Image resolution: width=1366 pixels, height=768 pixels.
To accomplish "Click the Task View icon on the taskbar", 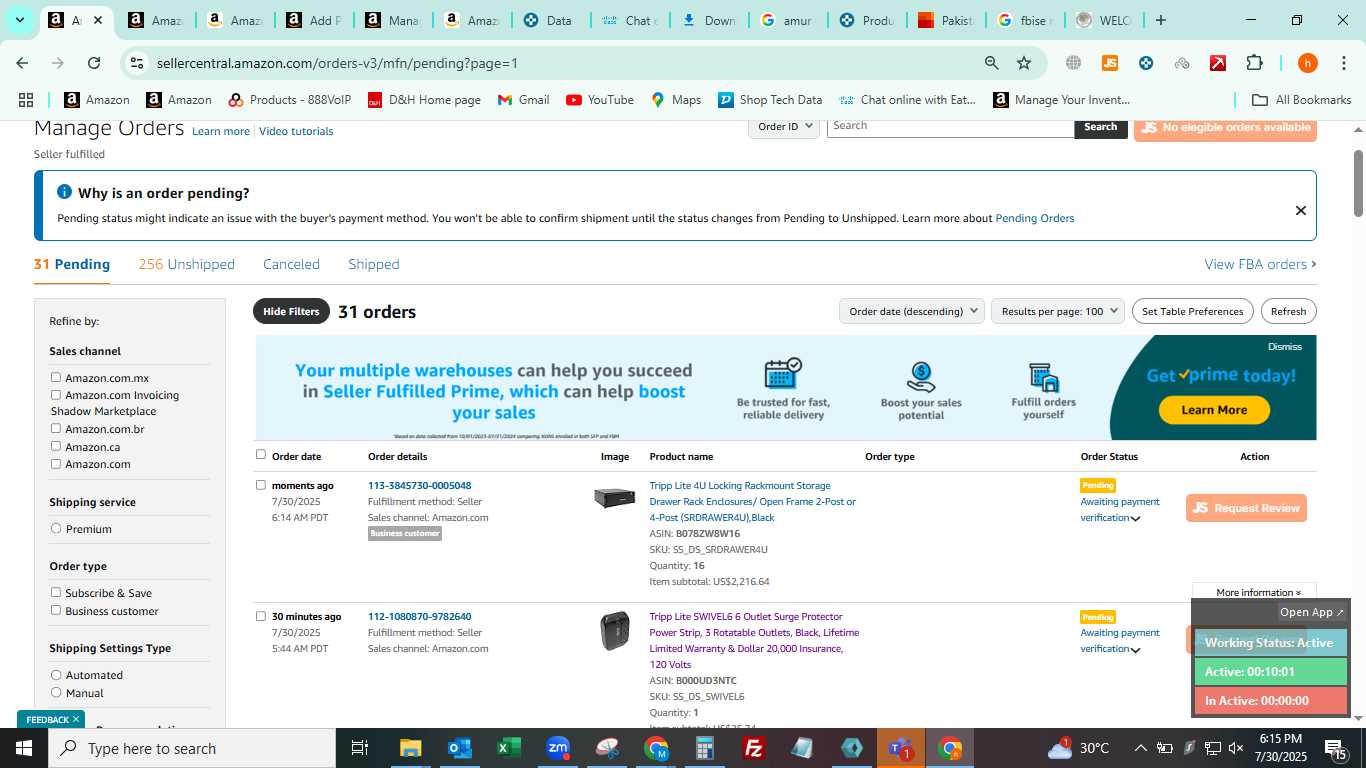I will coord(360,748).
